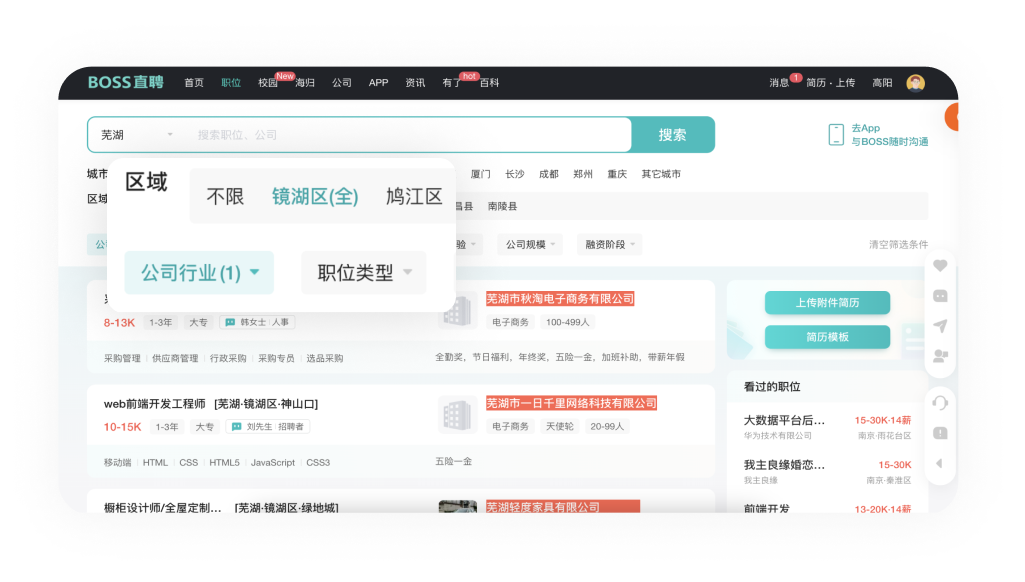Viewport: 1025px width, 582px height.
Task: Collapse sidebar with the left triangle icon
Action: pyautogui.click(x=939, y=464)
